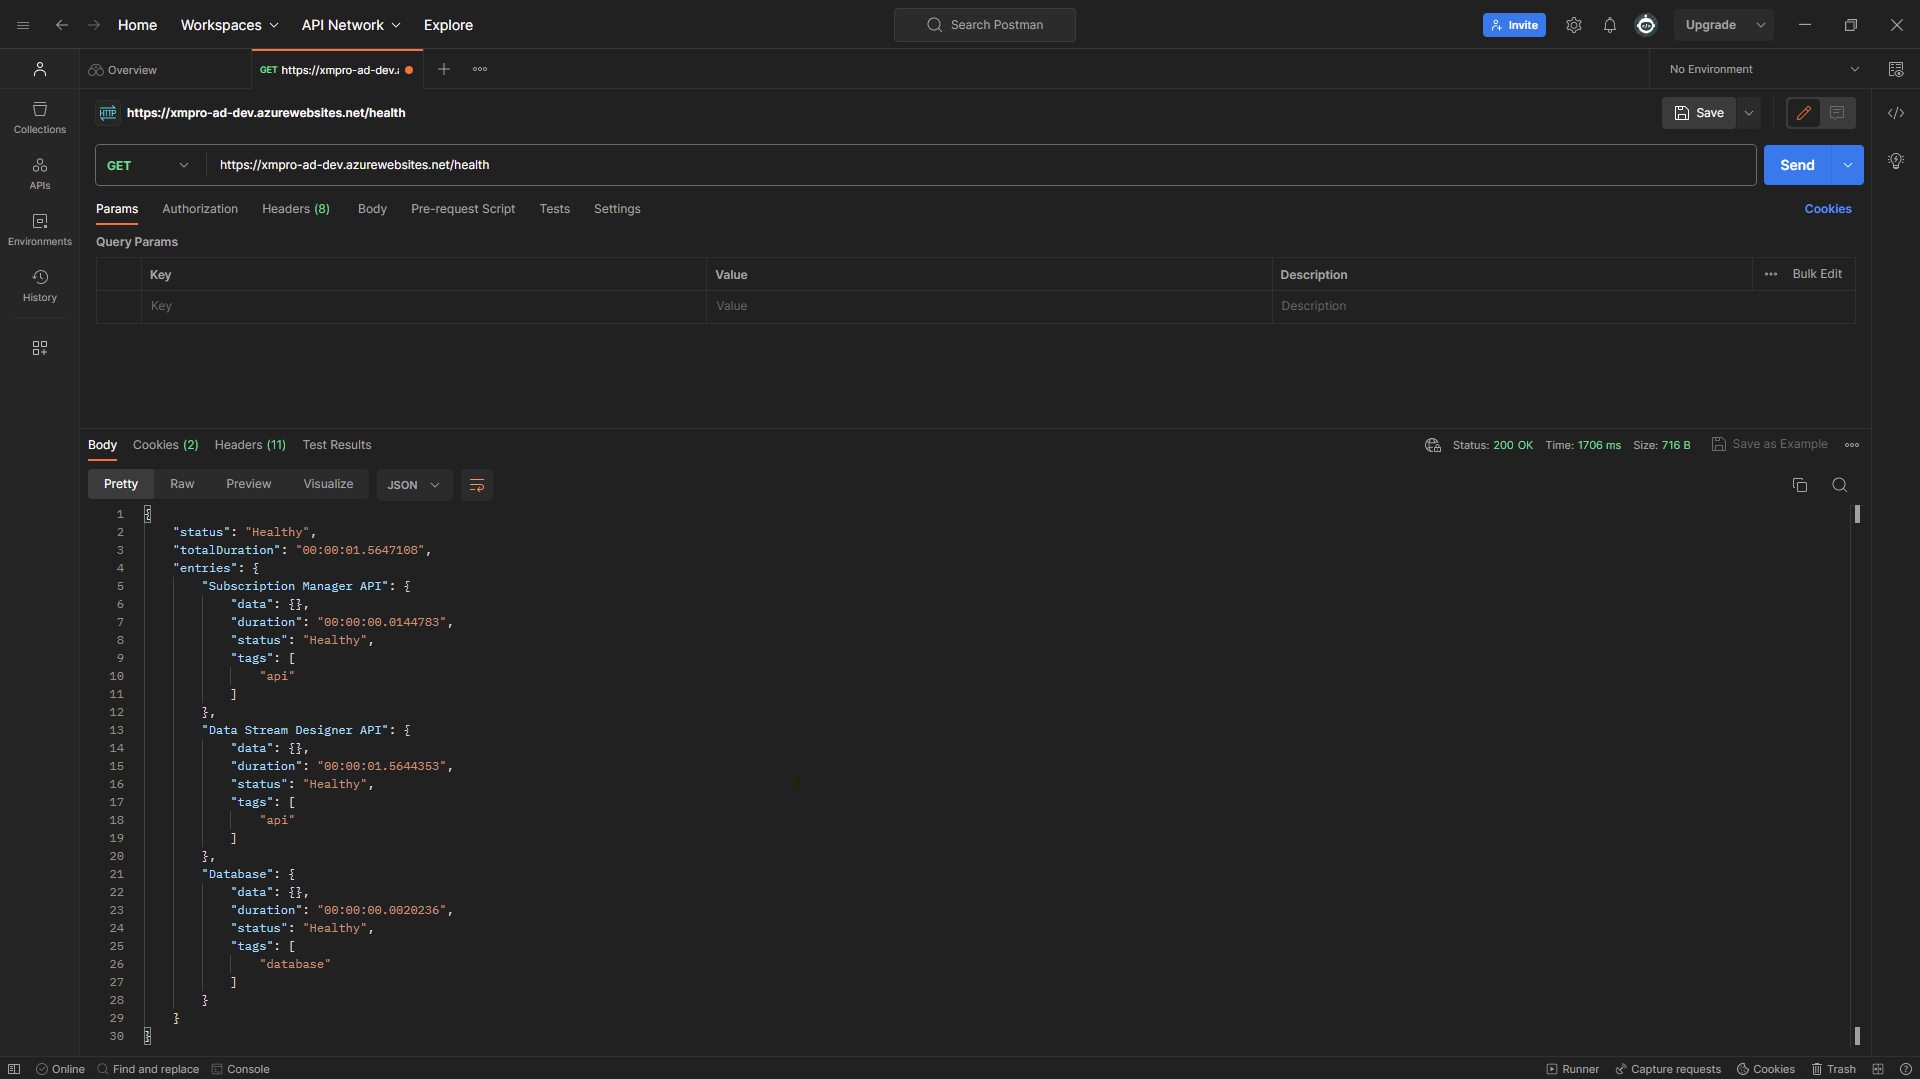Open the Save options dropdown arrow

[x=1749, y=113]
